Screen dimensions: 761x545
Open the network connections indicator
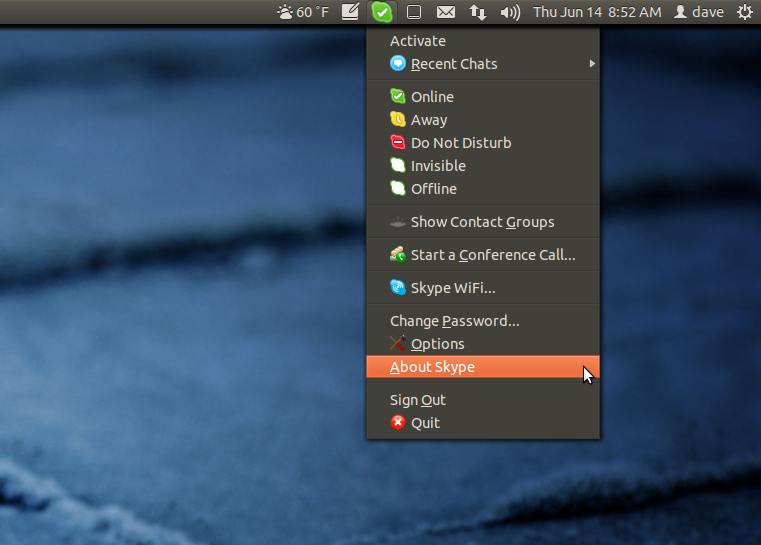click(x=478, y=12)
